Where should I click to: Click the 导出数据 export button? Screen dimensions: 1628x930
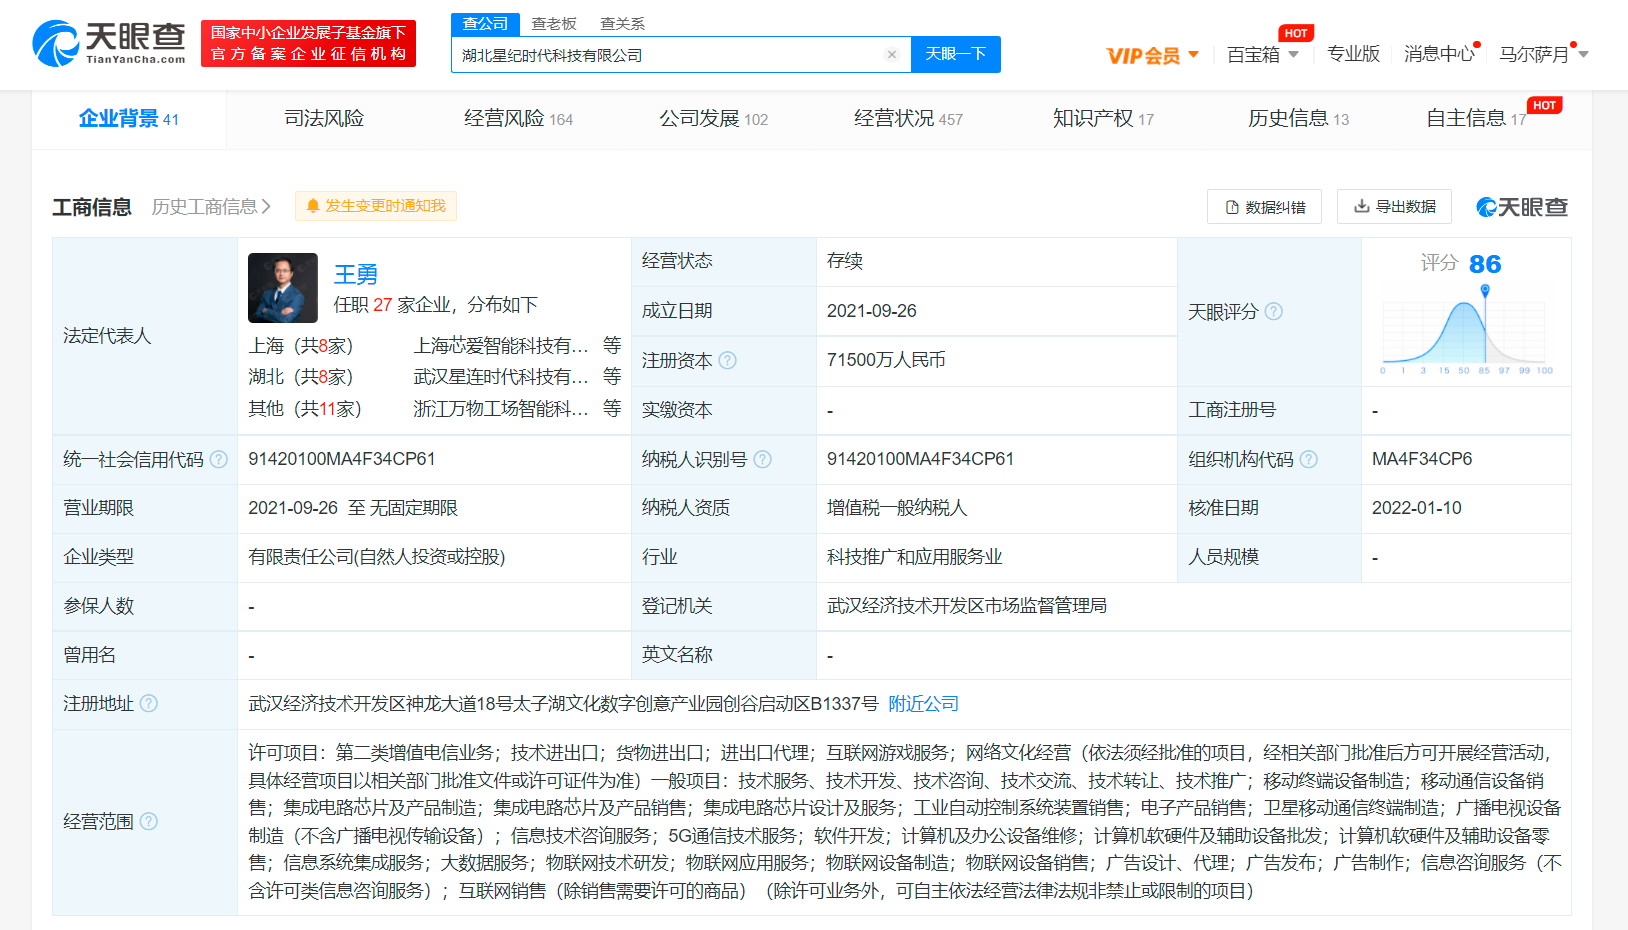point(1394,207)
